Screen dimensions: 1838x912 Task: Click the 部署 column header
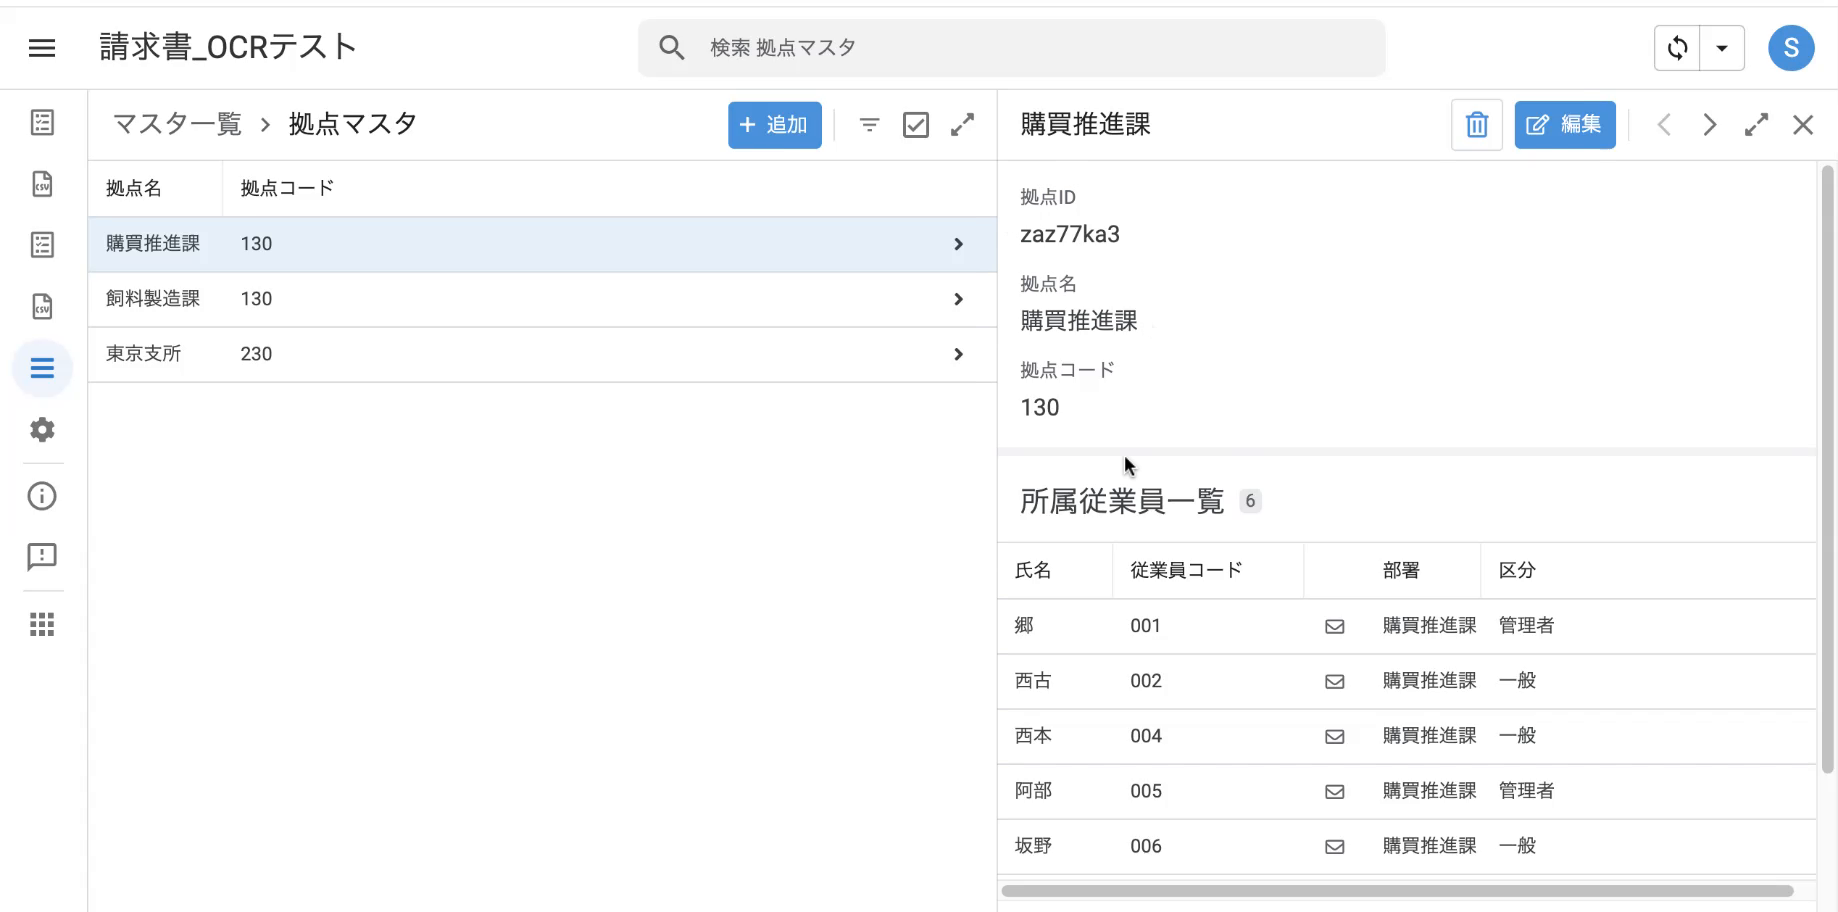(x=1401, y=570)
